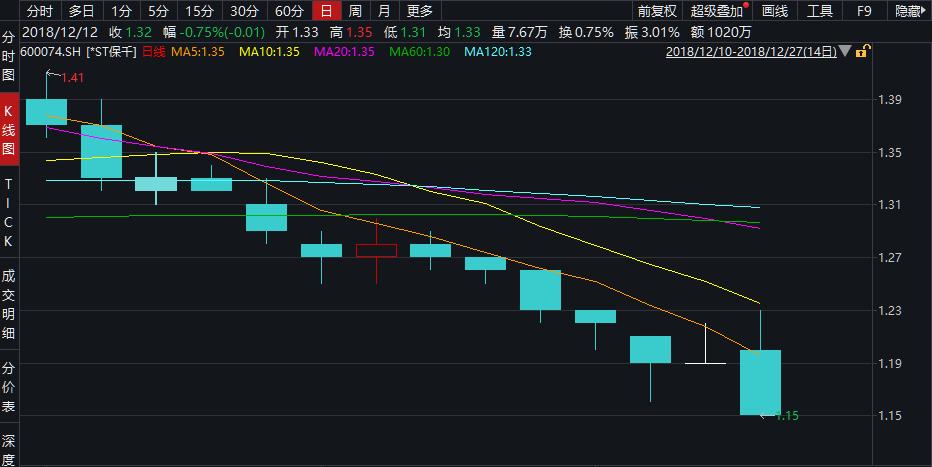Open the 更多 more periods menu
932x467 pixels.
click(x=420, y=11)
